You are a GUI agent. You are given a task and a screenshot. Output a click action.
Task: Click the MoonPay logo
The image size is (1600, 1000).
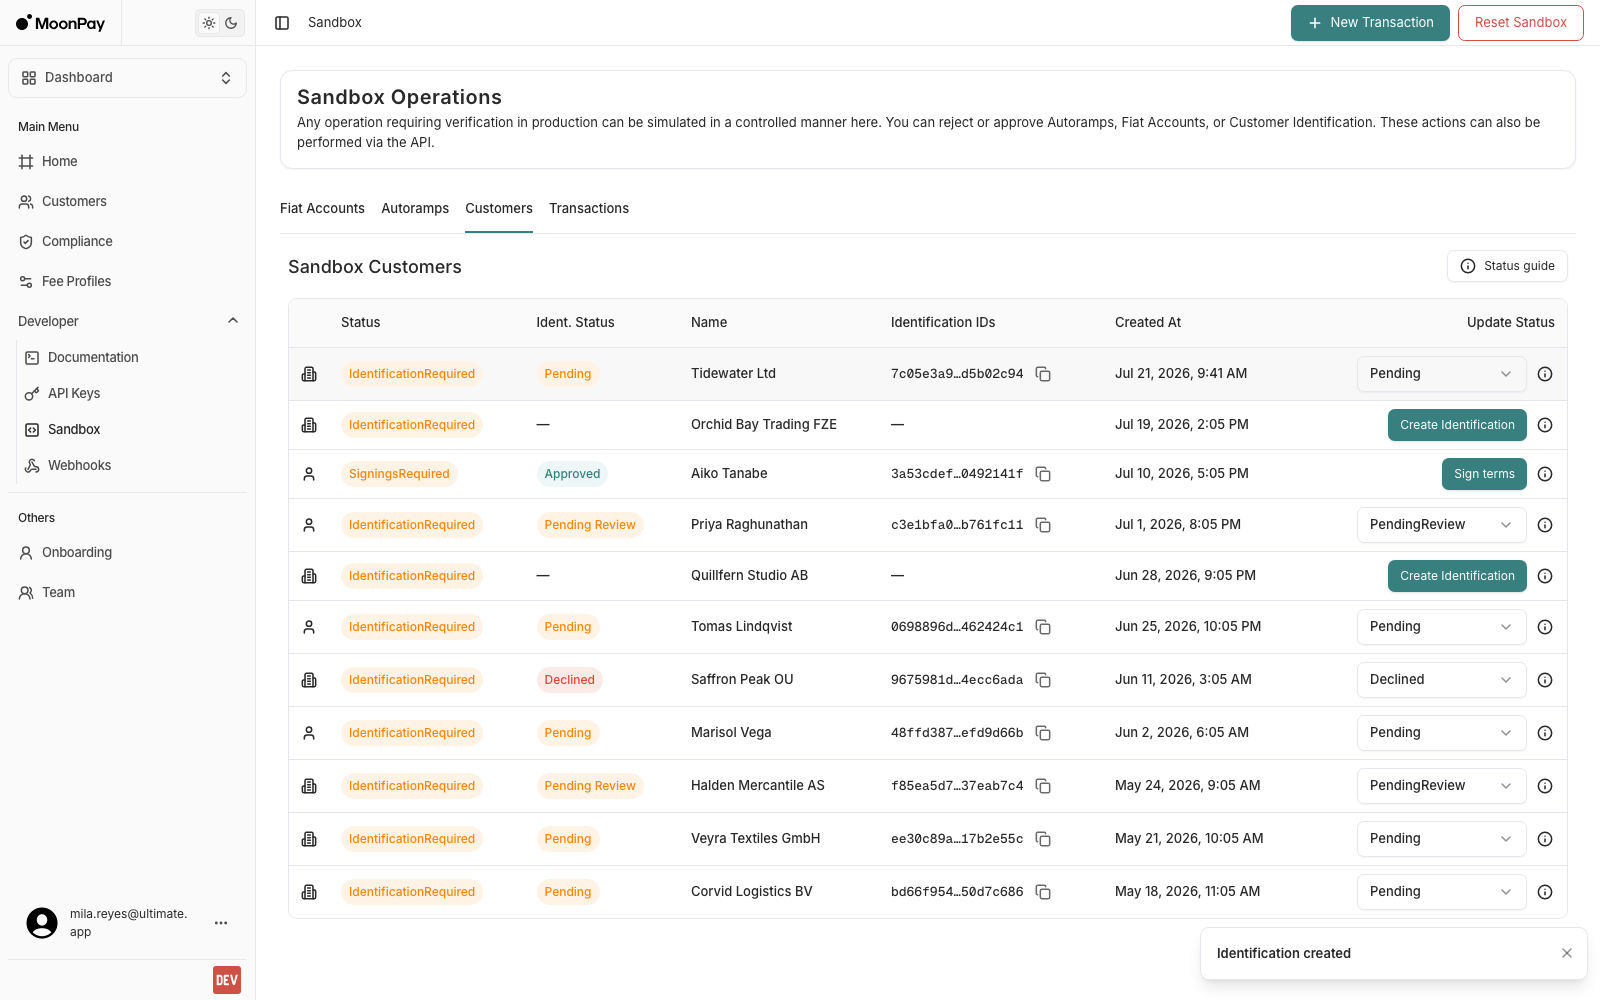click(60, 23)
